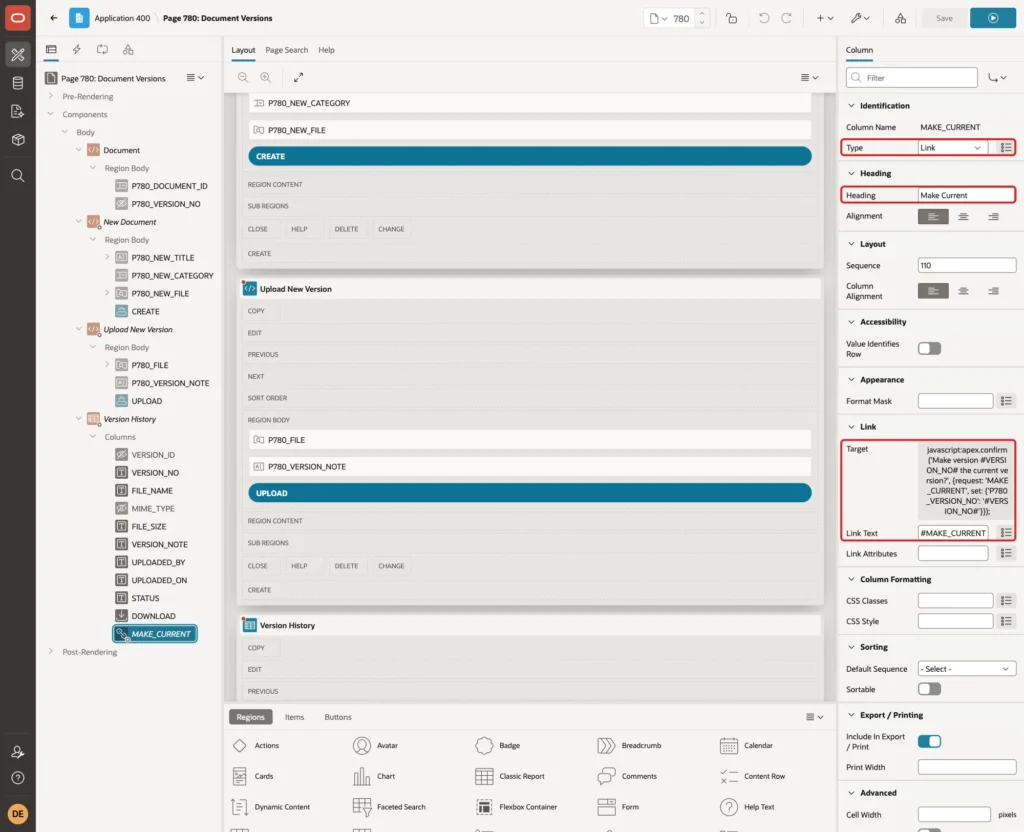The height and width of the screenshot is (832, 1024).
Task: Open the Page Shared Components tree tab
Action: tap(128, 50)
